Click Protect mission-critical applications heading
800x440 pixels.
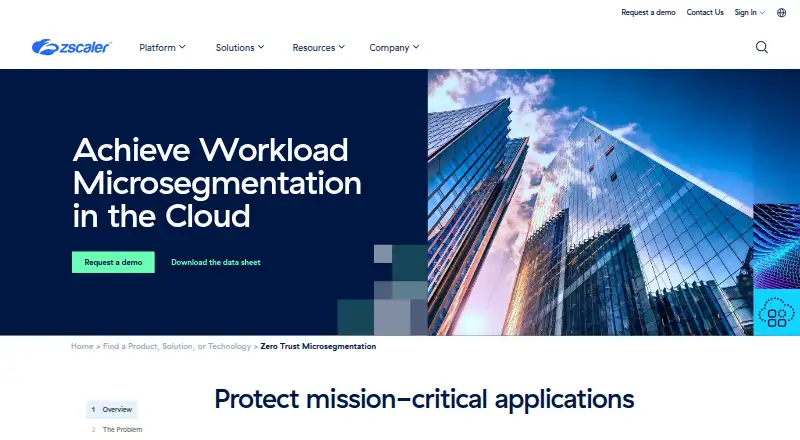pyautogui.click(x=424, y=399)
